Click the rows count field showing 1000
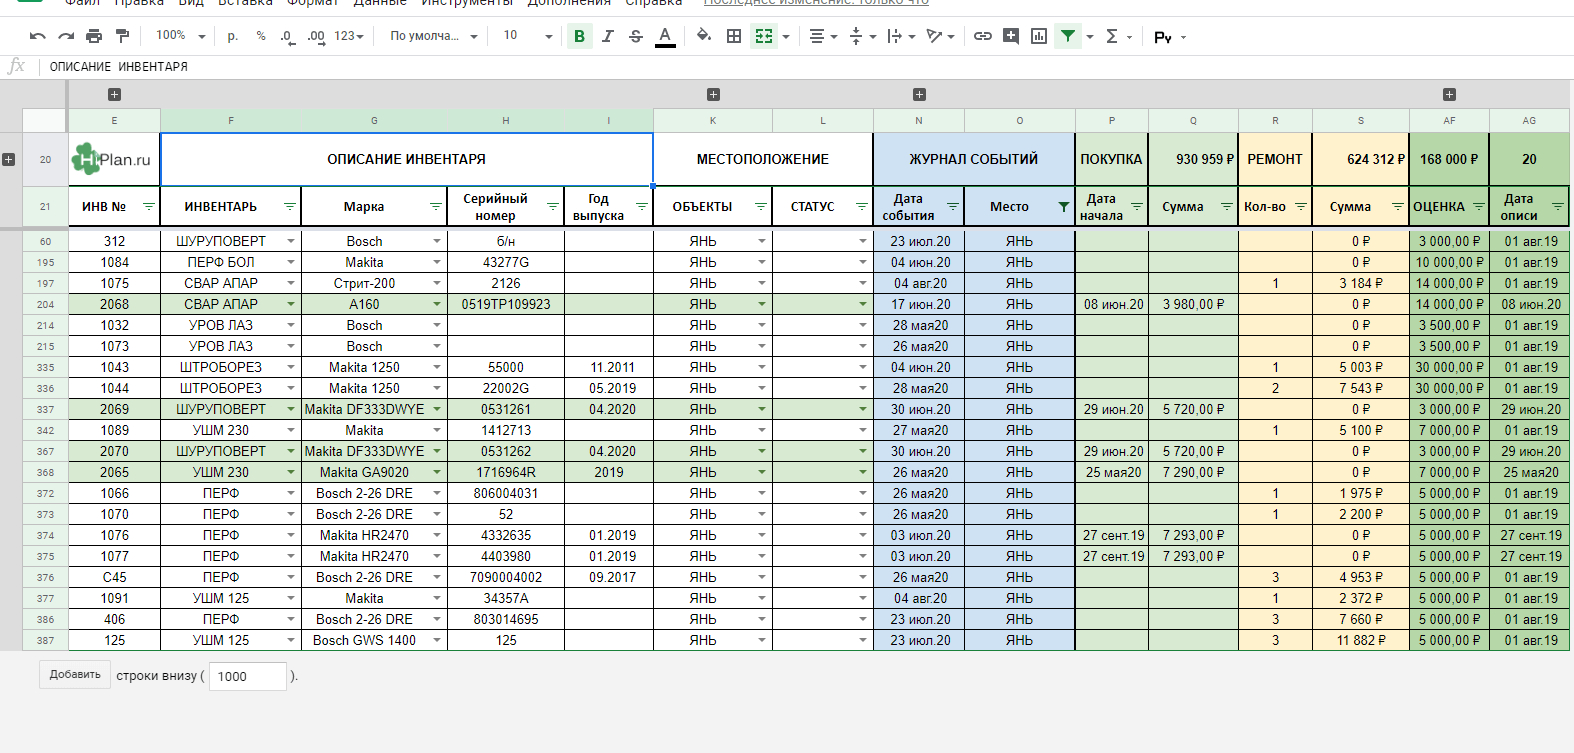Screen dimensions: 1574x753 (248, 676)
